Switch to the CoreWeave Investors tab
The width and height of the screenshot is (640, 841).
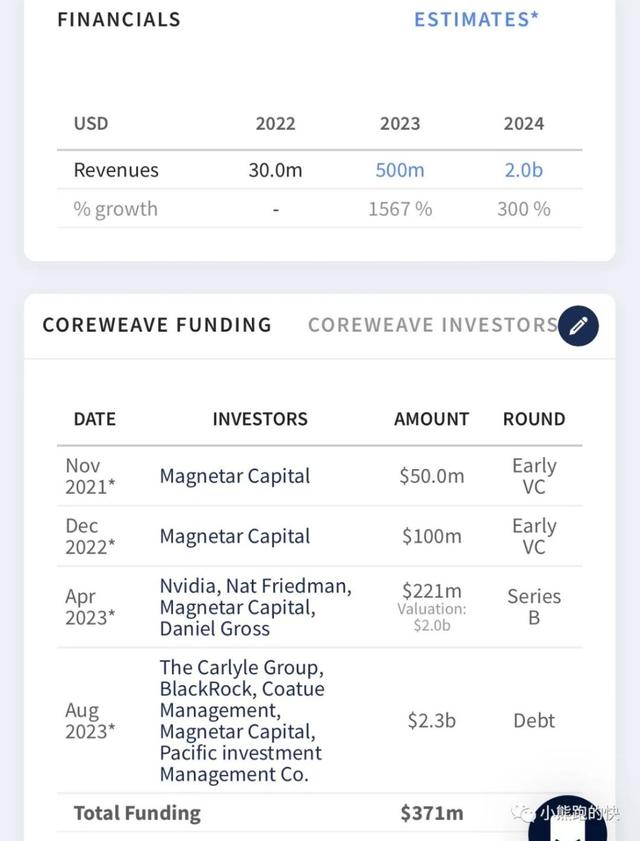pyautogui.click(x=432, y=325)
